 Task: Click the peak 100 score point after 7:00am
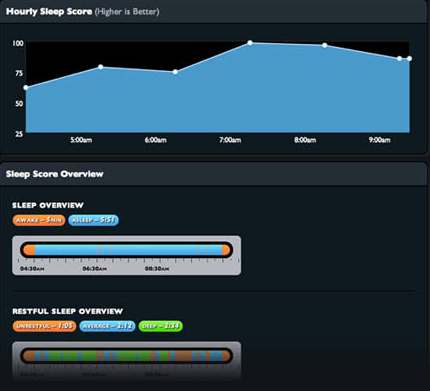(250, 43)
